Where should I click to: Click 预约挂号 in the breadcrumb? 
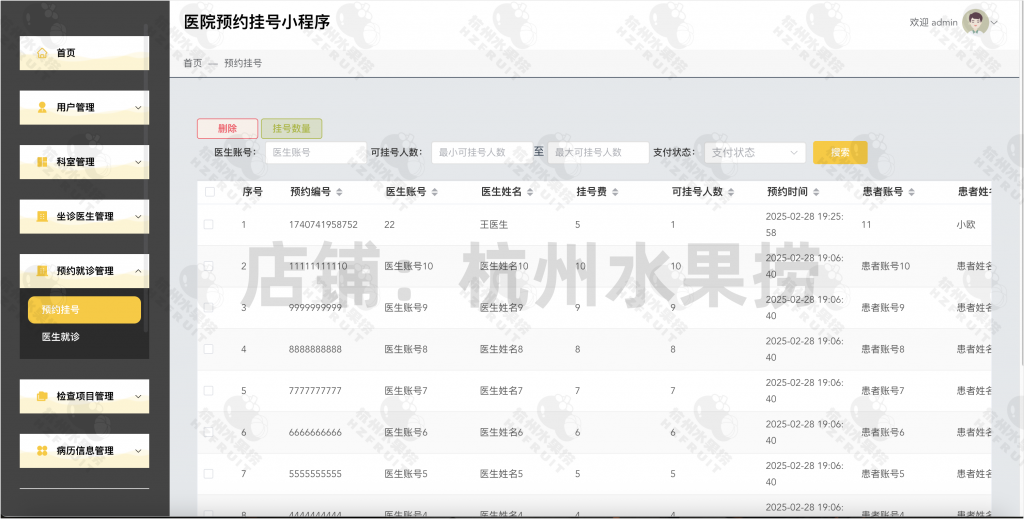pyautogui.click(x=243, y=63)
